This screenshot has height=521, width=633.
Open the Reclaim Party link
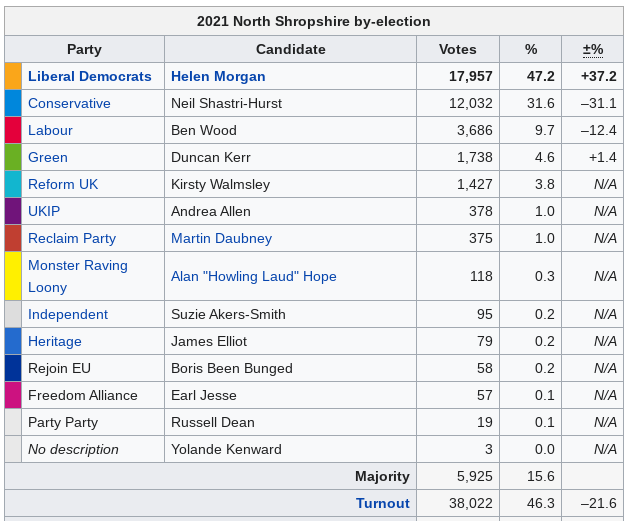point(72,238)
